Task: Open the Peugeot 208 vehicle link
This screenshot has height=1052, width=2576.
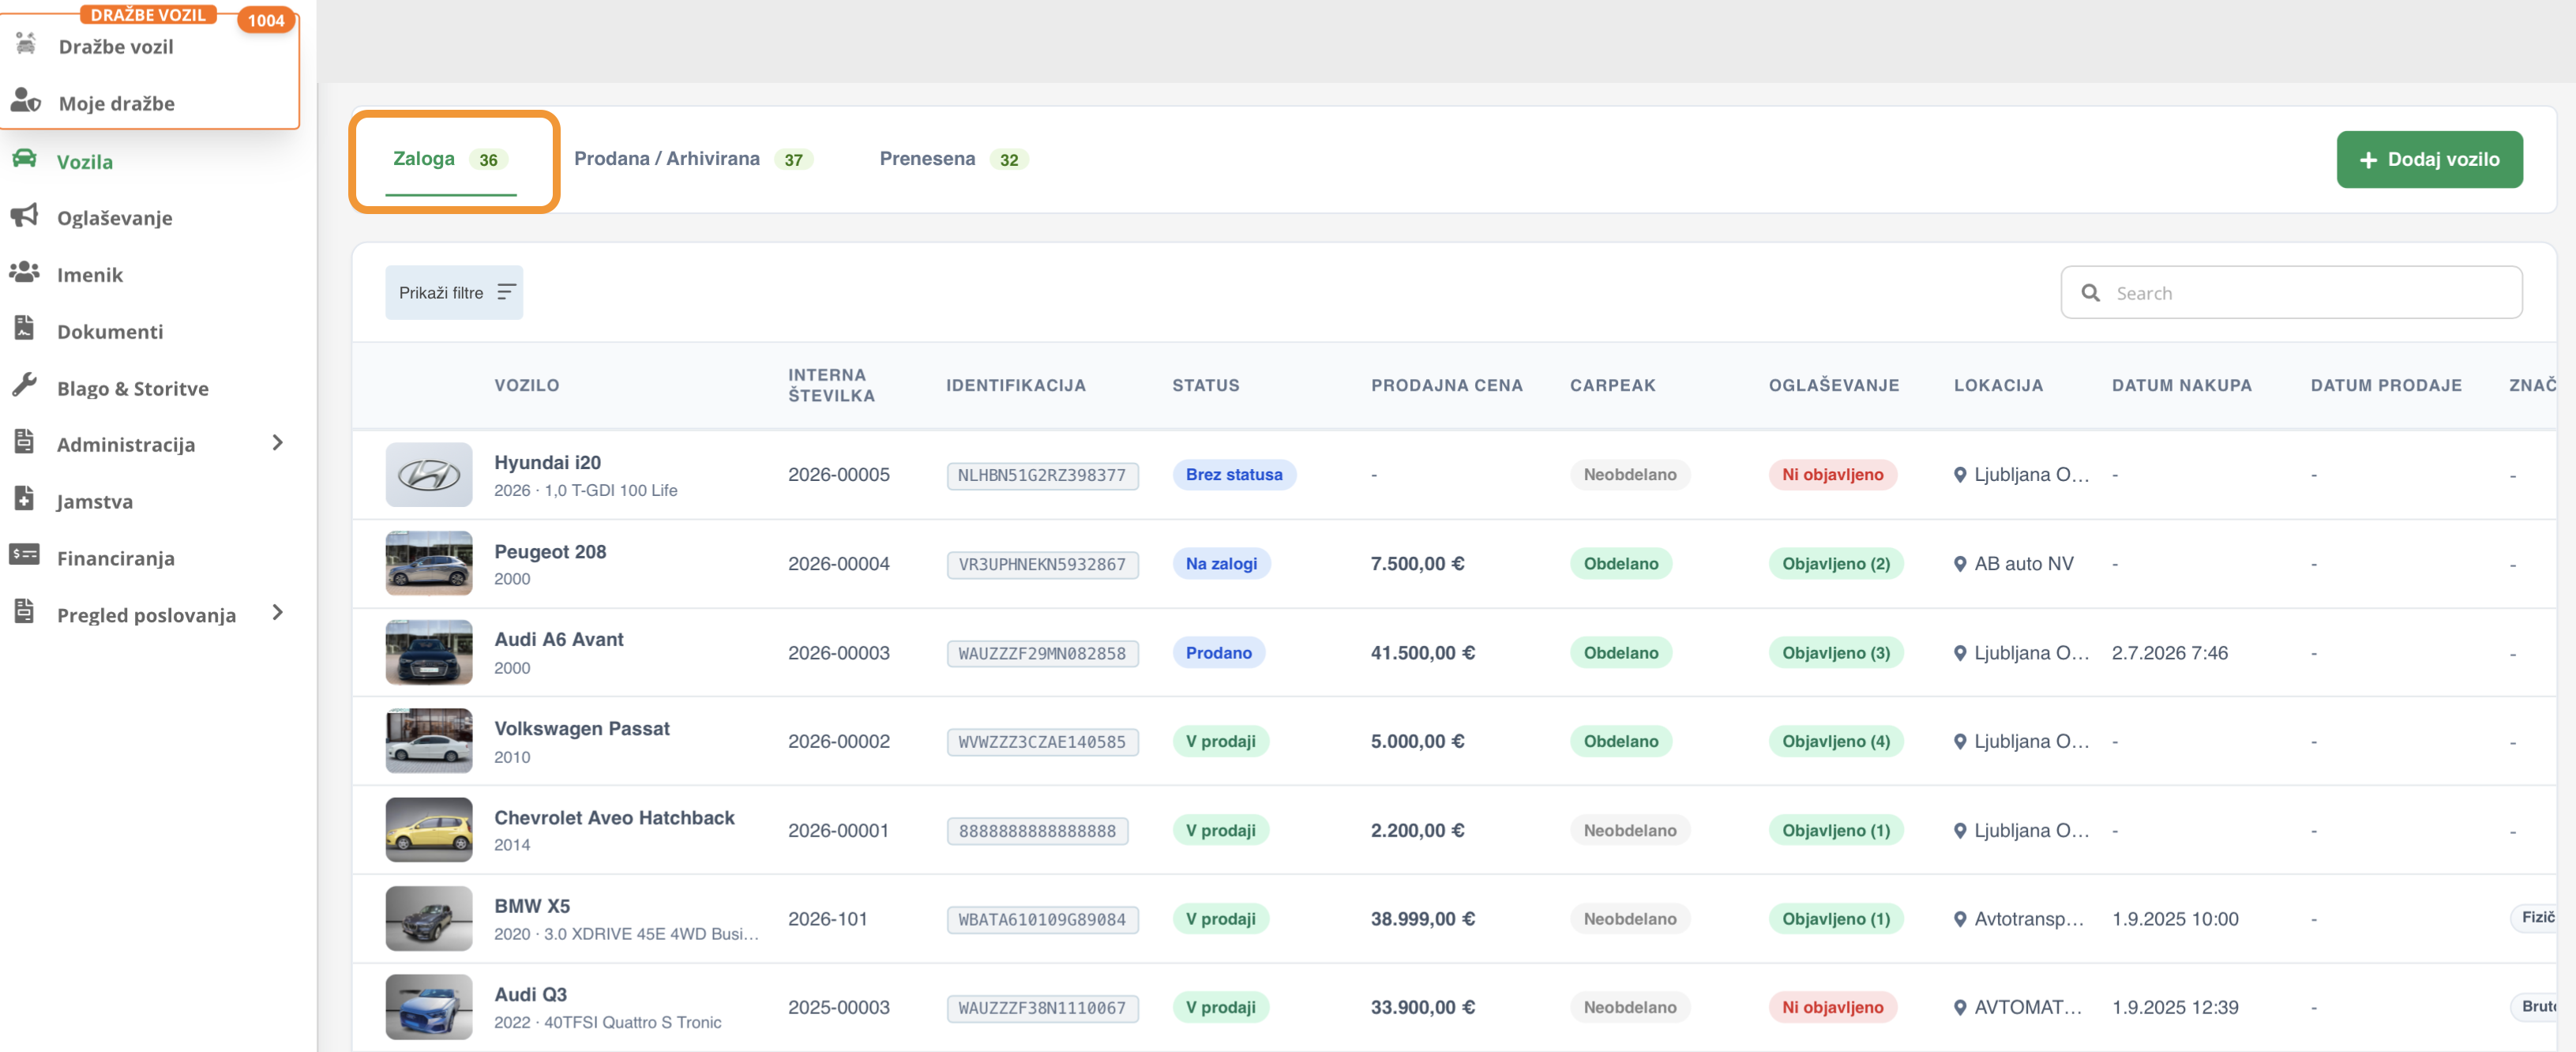Action: pos(550,552)
